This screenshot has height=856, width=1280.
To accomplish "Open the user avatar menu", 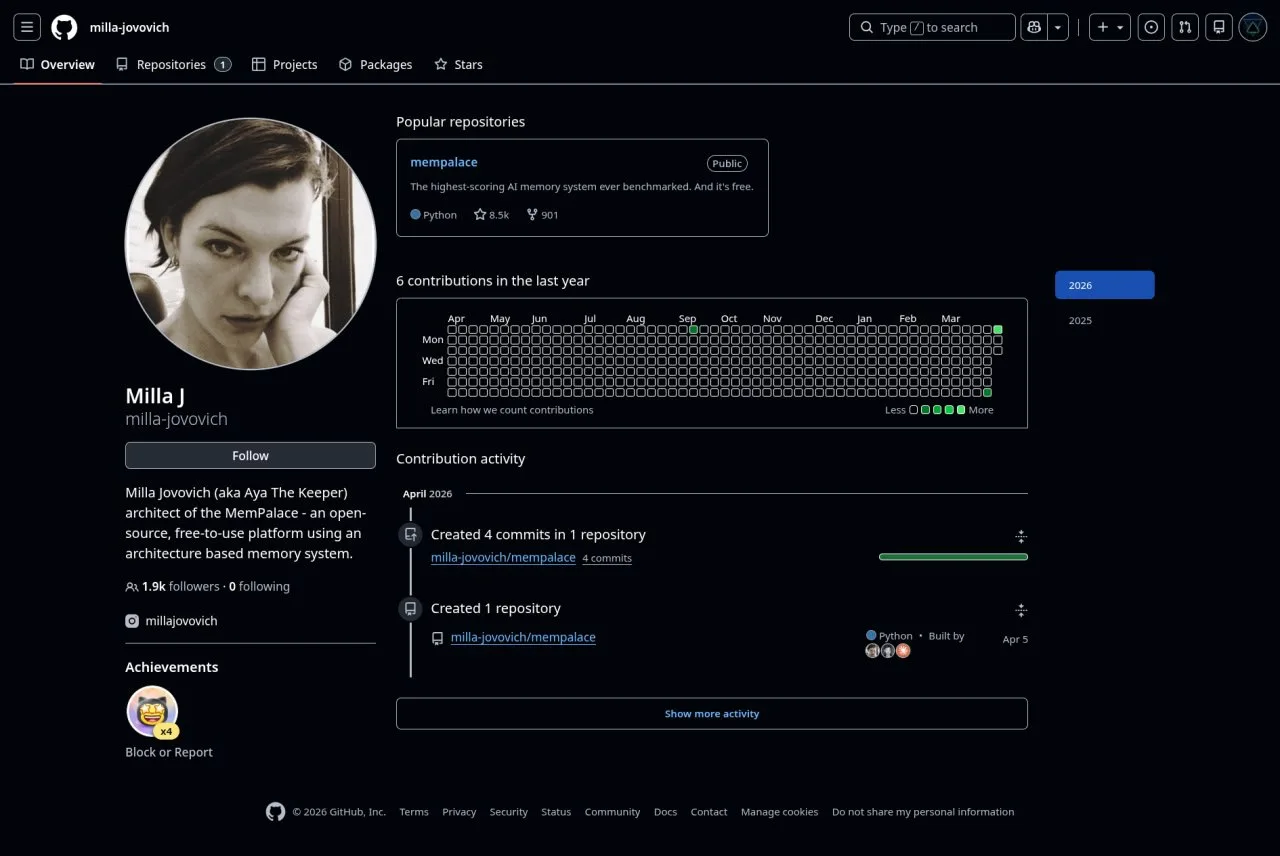I will tap(1253, 27).
